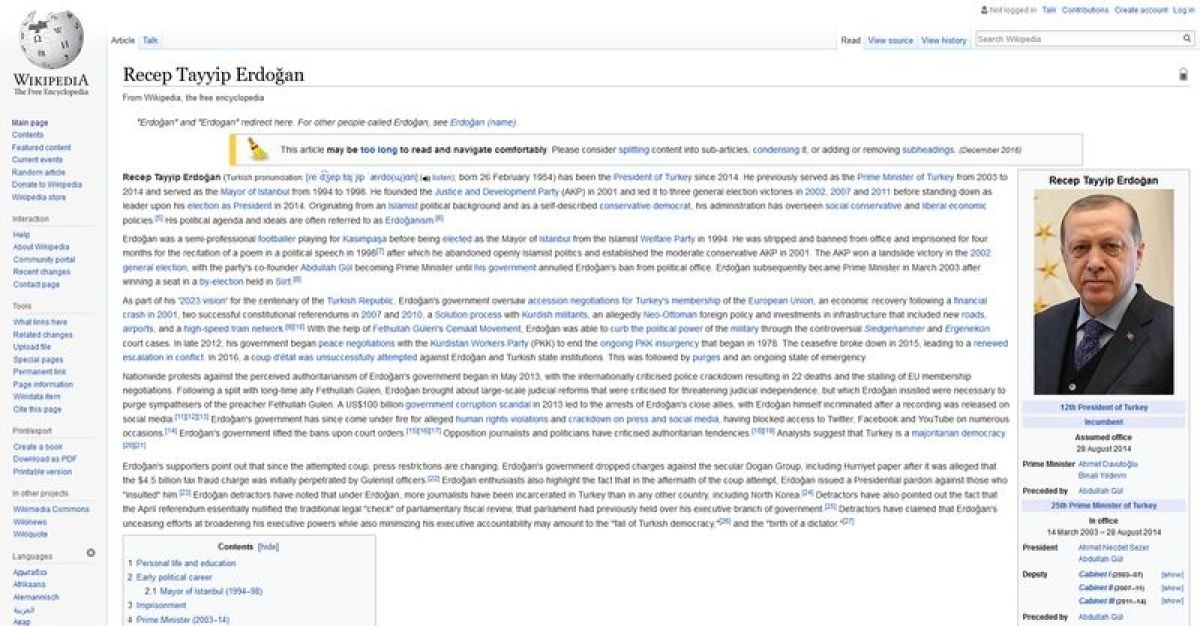Click the speaker listen pronunciation icon

426,177
